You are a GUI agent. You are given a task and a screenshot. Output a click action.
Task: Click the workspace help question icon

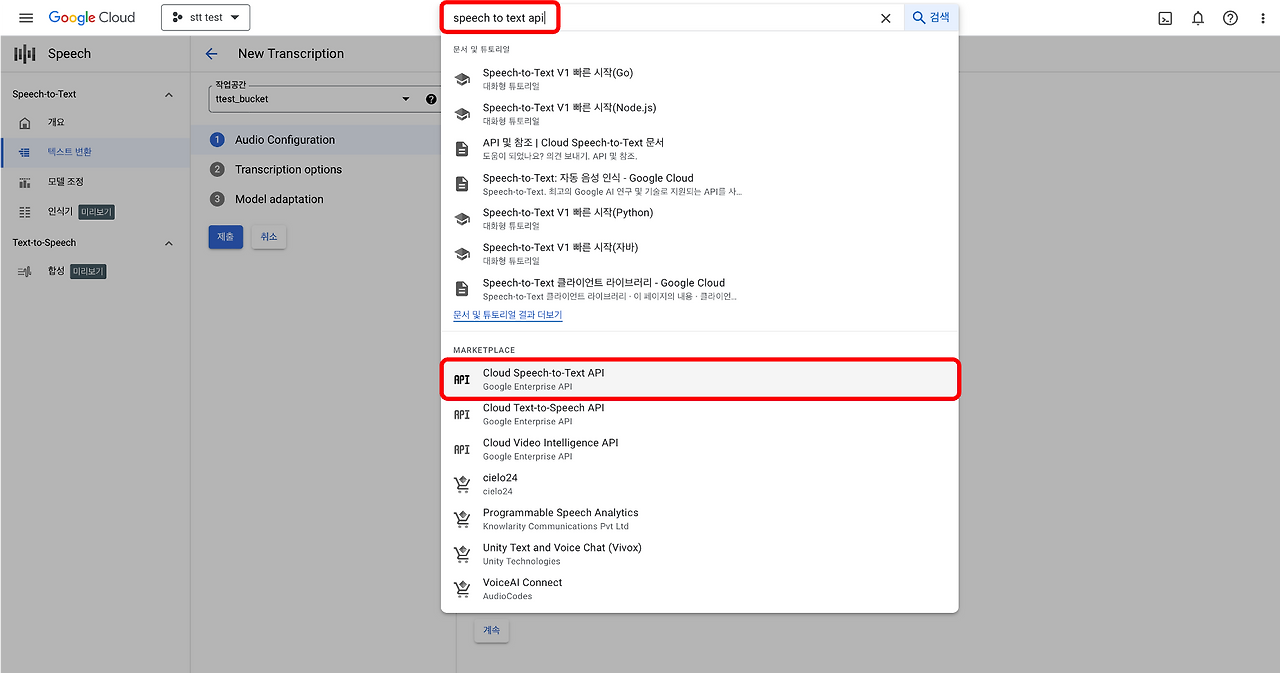click(431, 99)
